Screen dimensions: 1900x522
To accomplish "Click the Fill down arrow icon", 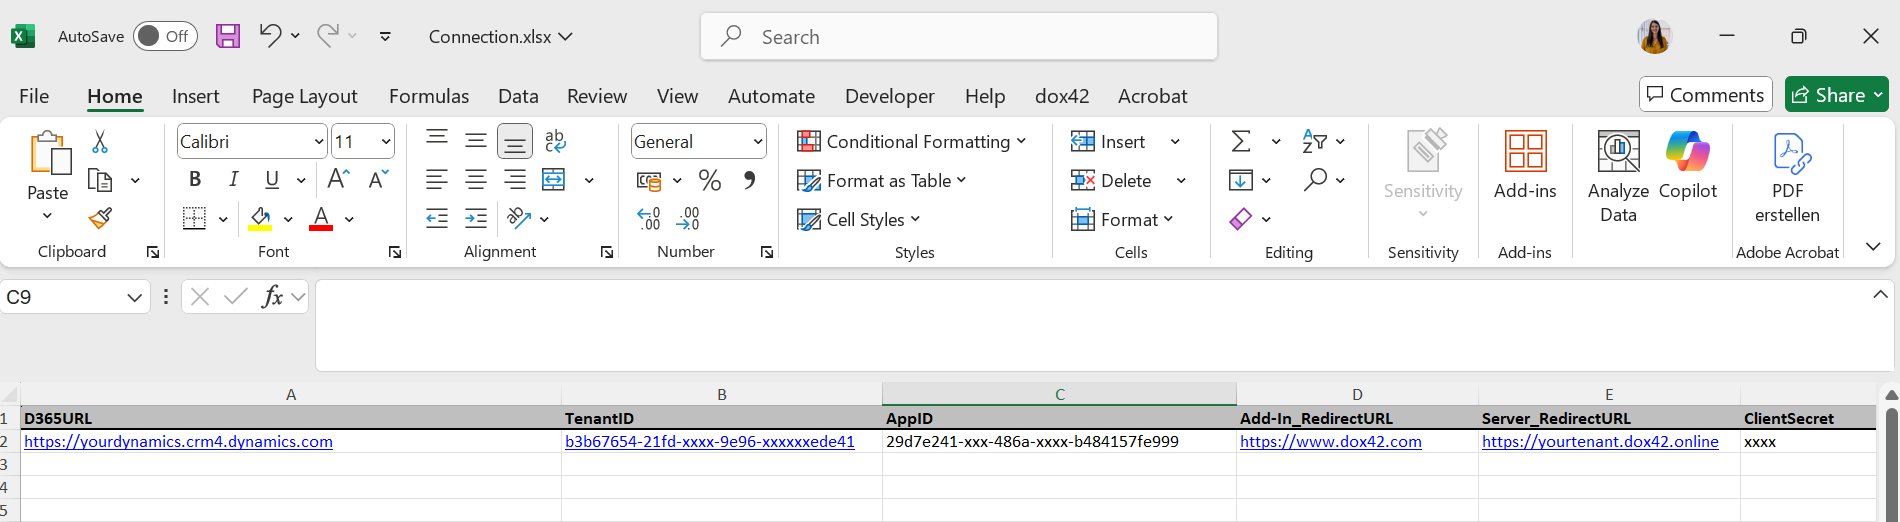I will [x=1241, y=180].
